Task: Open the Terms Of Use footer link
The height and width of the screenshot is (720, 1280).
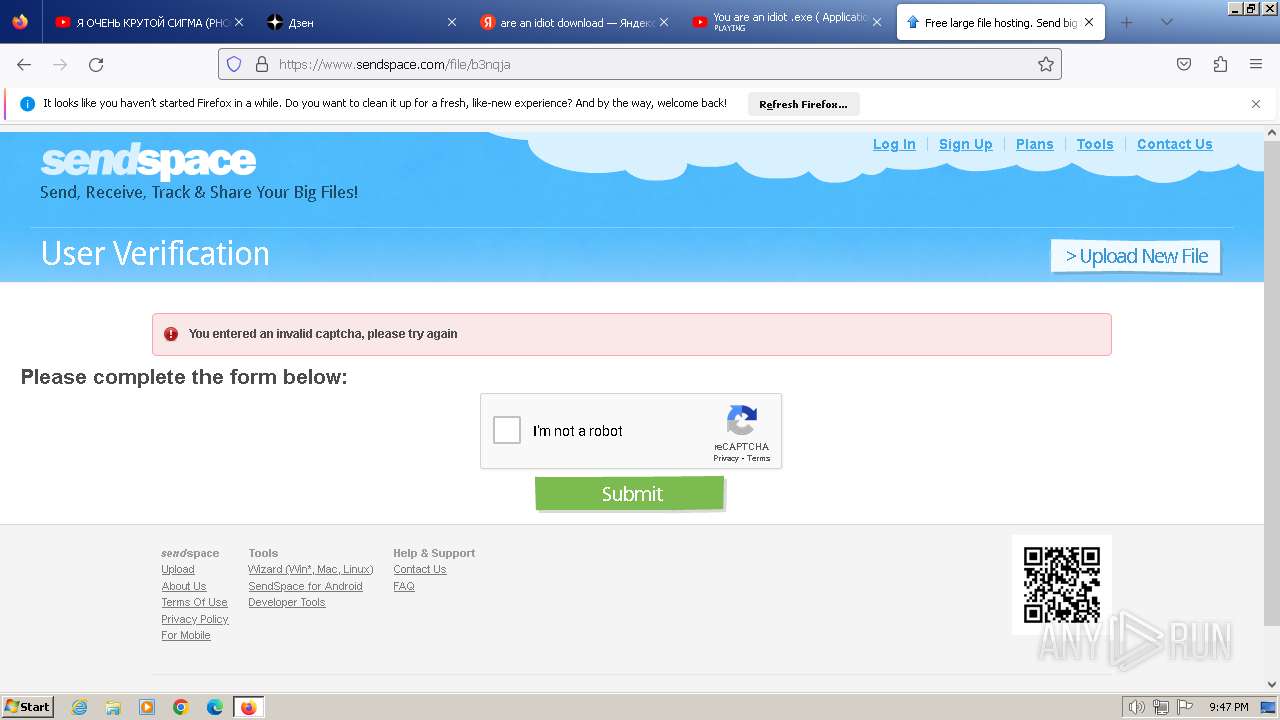Action: tap(194, 602)
